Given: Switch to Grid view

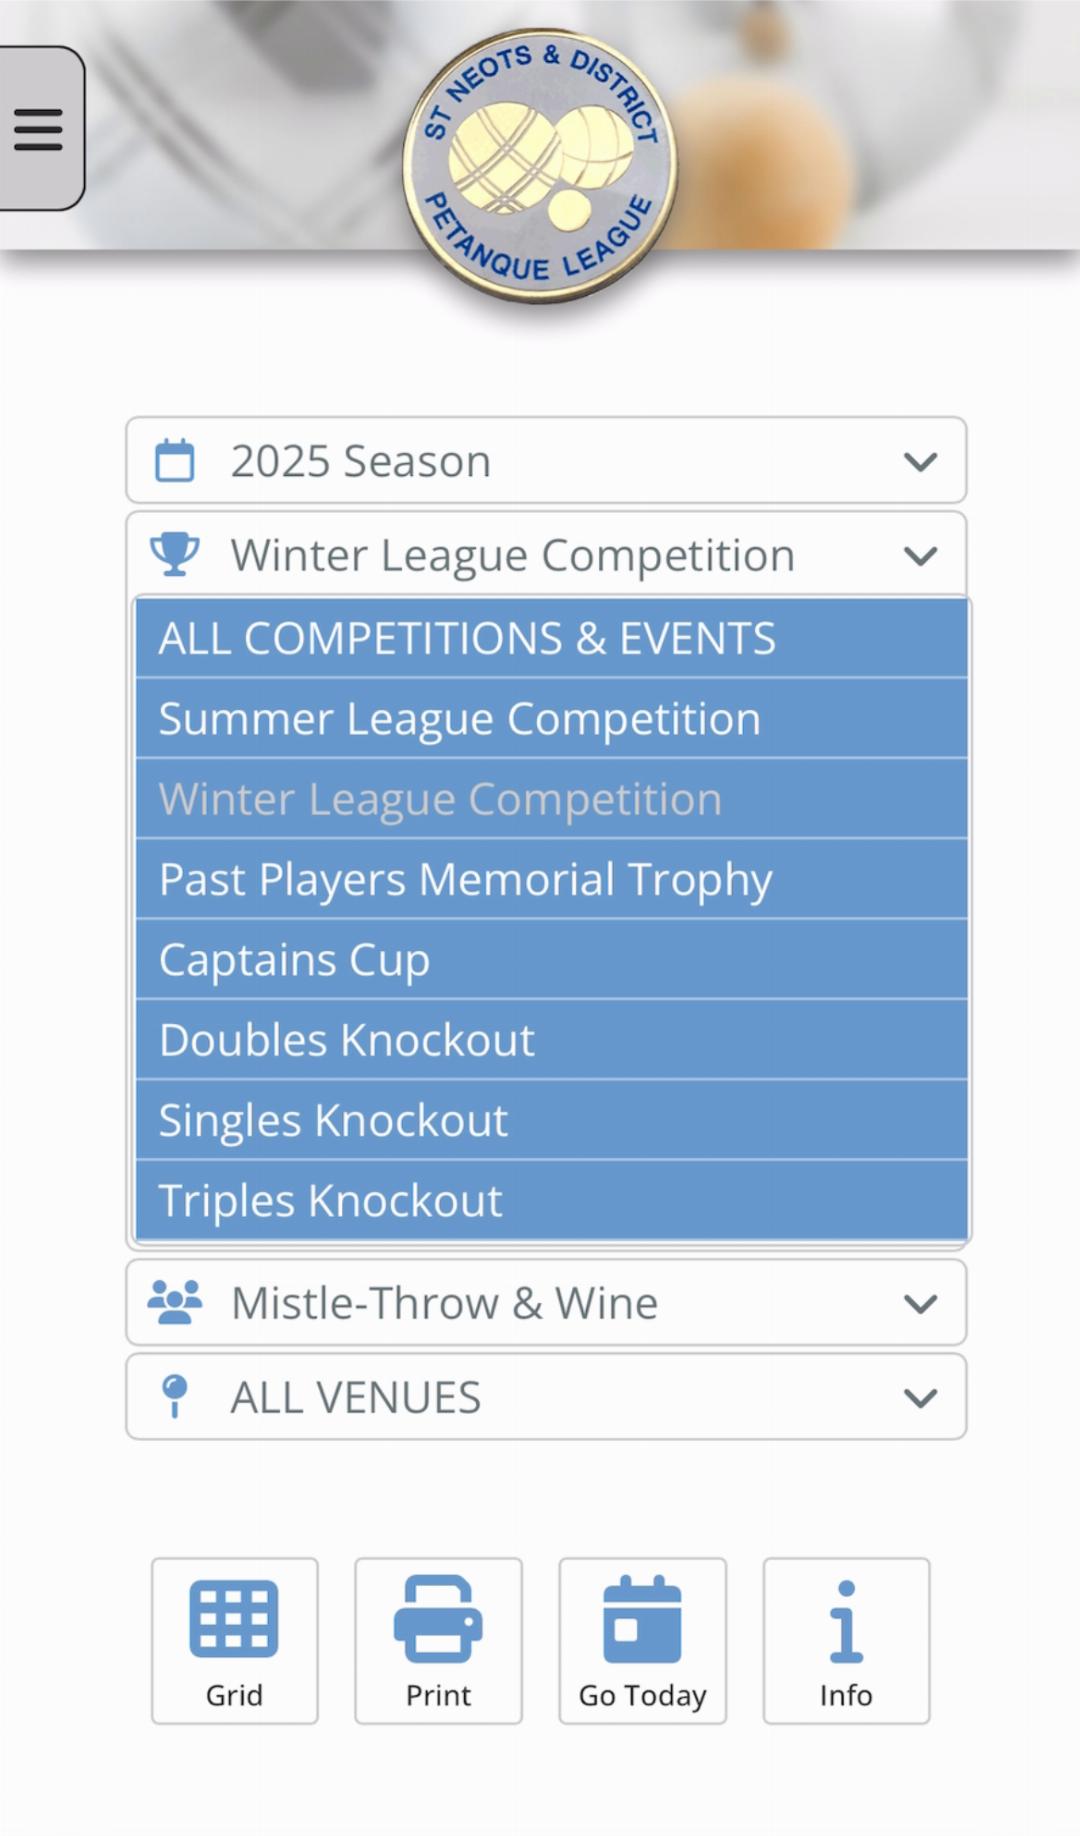Looking at the screenshot, I should tap(234, 1640).
